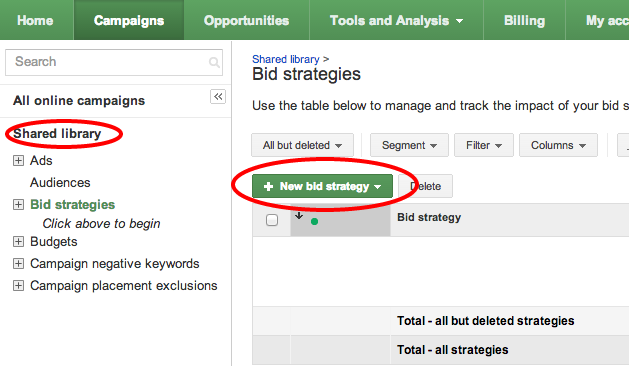Expand the Ads tree plus icon
Screen dimensions: 629x366
click(18, 161)
